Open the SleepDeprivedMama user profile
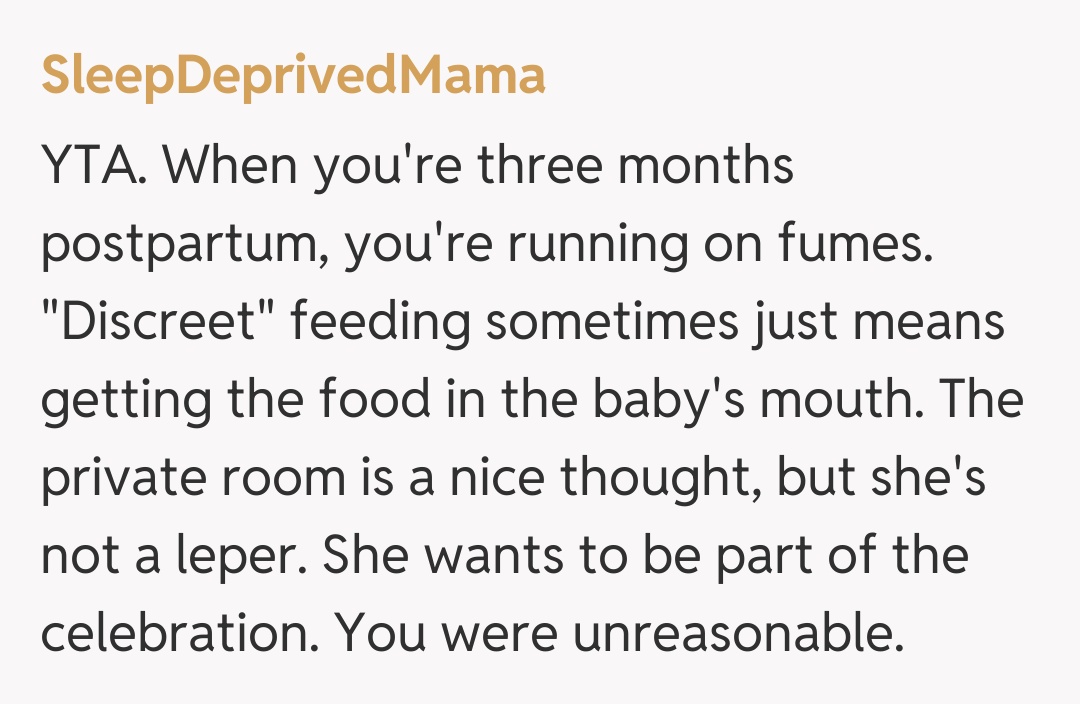Screen dimensions: 1080x704 click(293, 75)
